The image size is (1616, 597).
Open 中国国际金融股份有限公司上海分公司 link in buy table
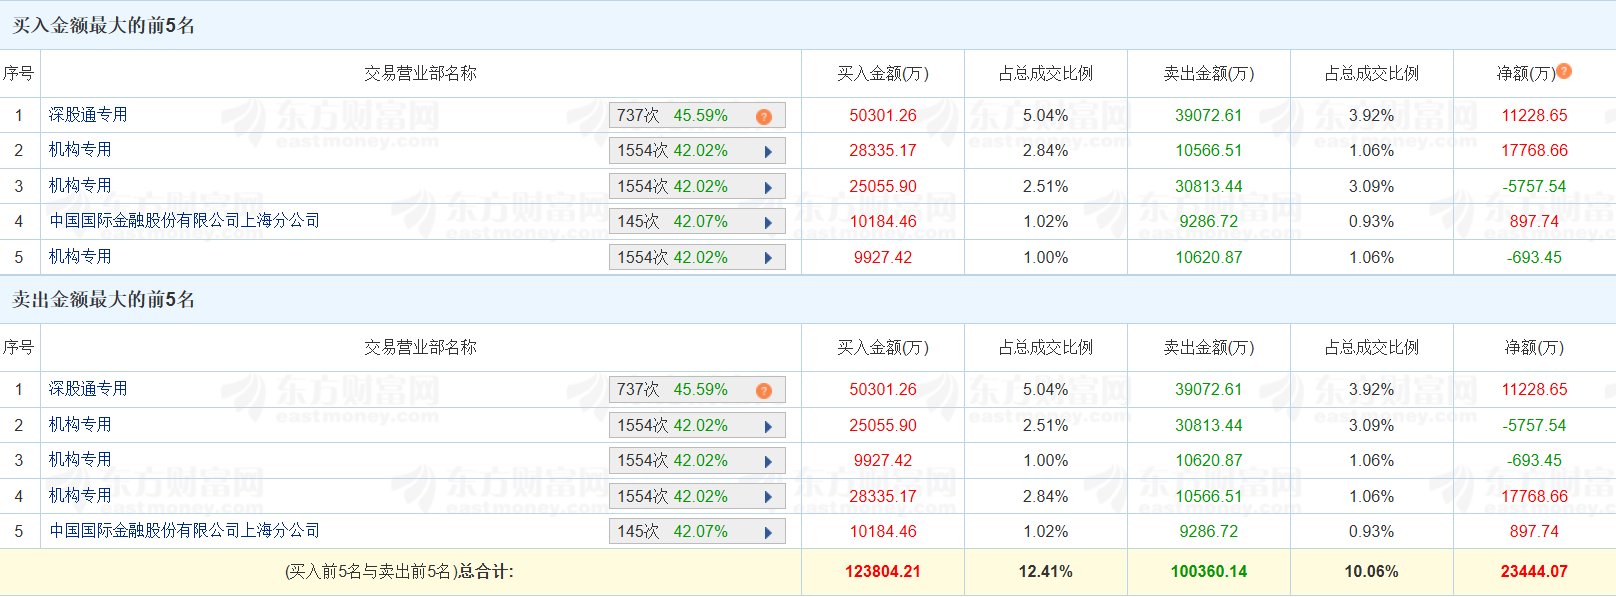coord(184,221)
